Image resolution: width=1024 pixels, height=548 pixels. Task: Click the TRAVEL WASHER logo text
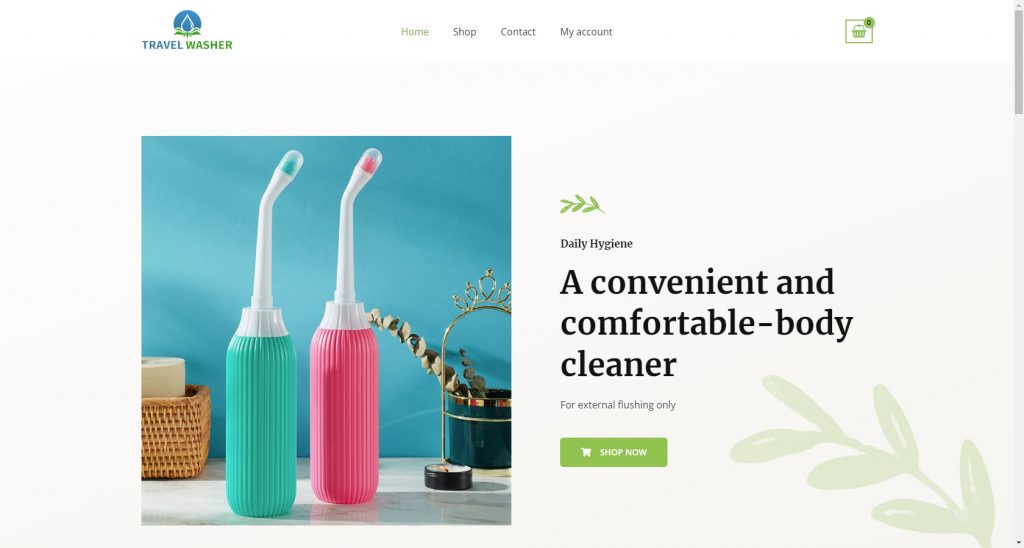pyautogui.click(x=187, y=45)
